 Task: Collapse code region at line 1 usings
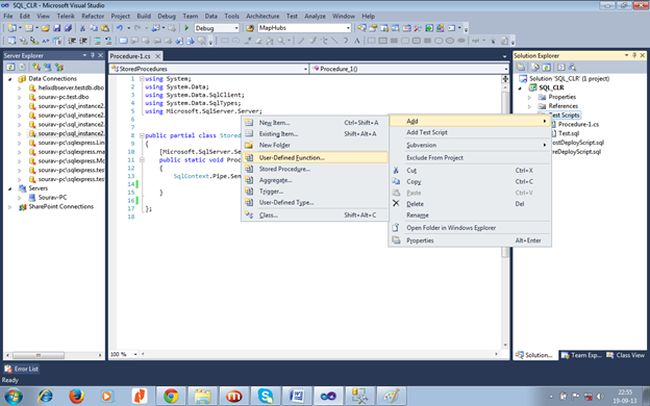141,79
